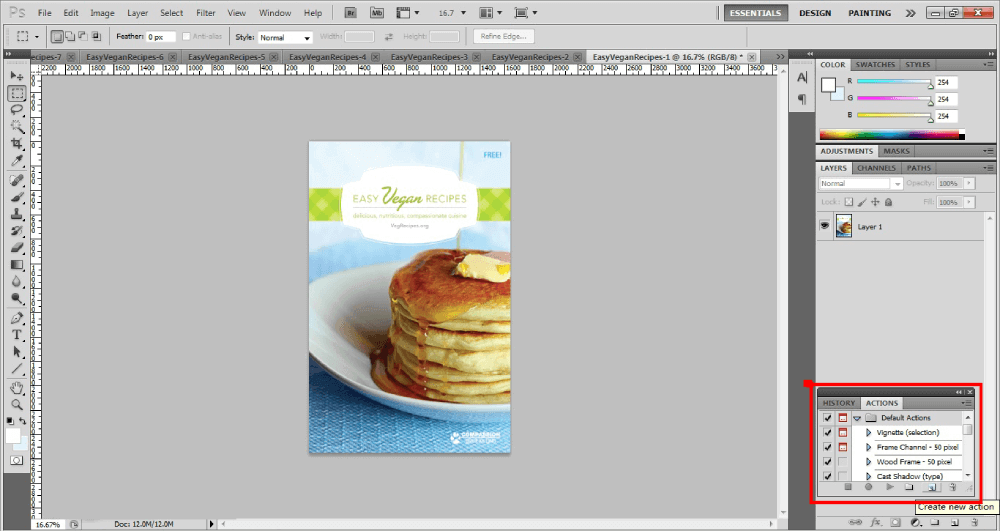Select the Move tool

click(x=17, y=76)
